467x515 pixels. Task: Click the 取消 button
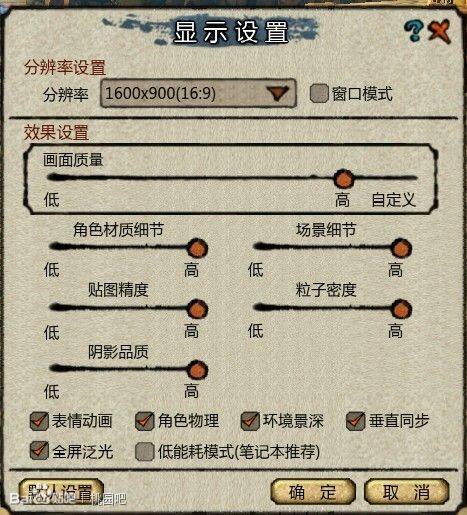click(406, 492)
